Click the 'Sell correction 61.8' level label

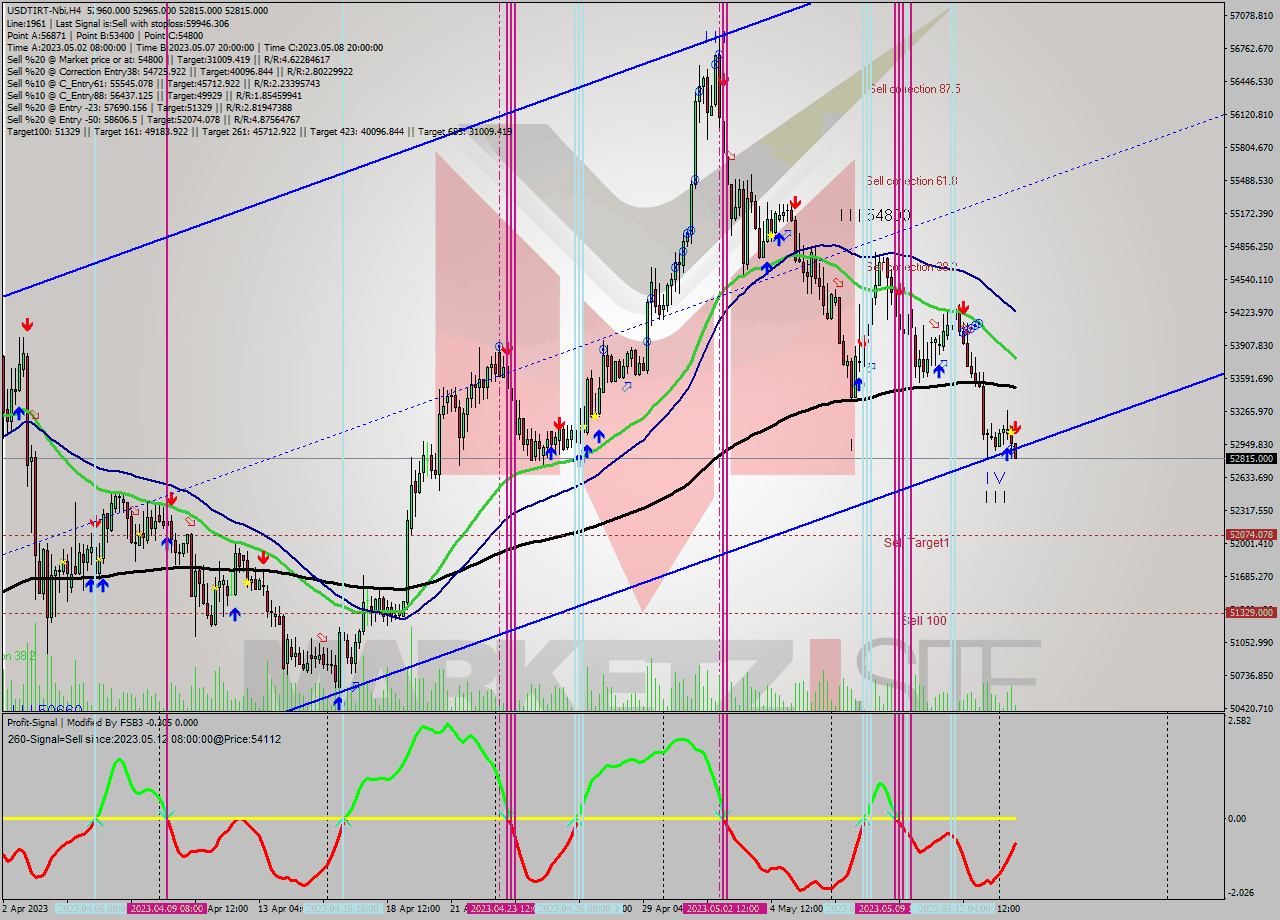[912, 181]
